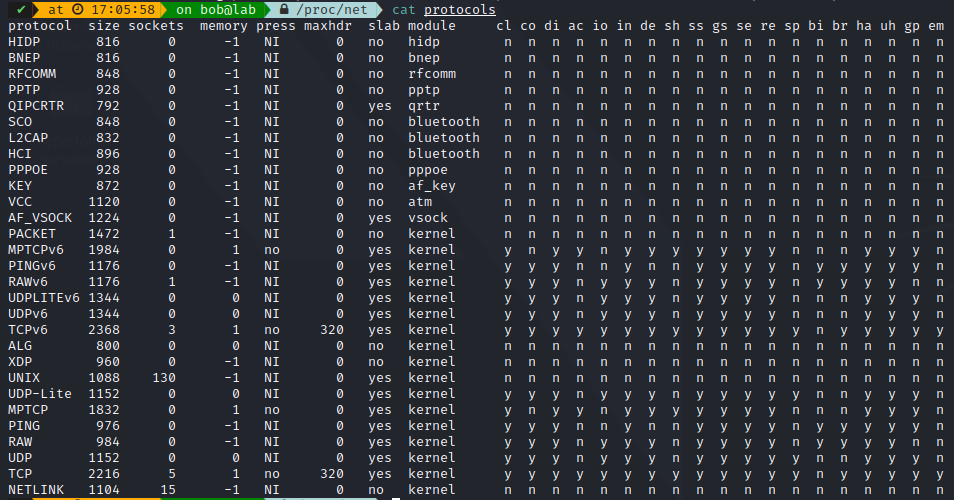Image resolution: width=954 pixels, height=500 pixels.
Task: Click module name 'qrtr'
Action: [423, 106]
